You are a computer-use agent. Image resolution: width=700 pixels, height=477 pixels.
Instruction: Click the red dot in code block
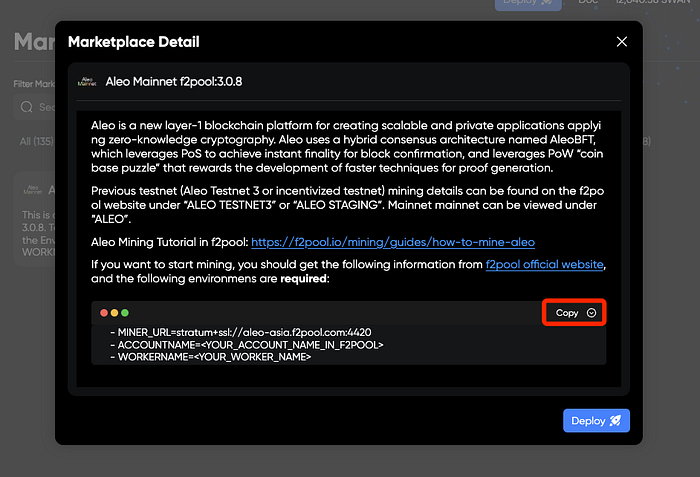click(102, 313)
